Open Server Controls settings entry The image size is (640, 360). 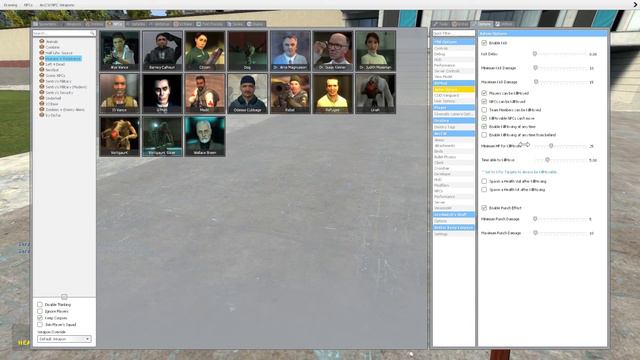pos(453,71)
